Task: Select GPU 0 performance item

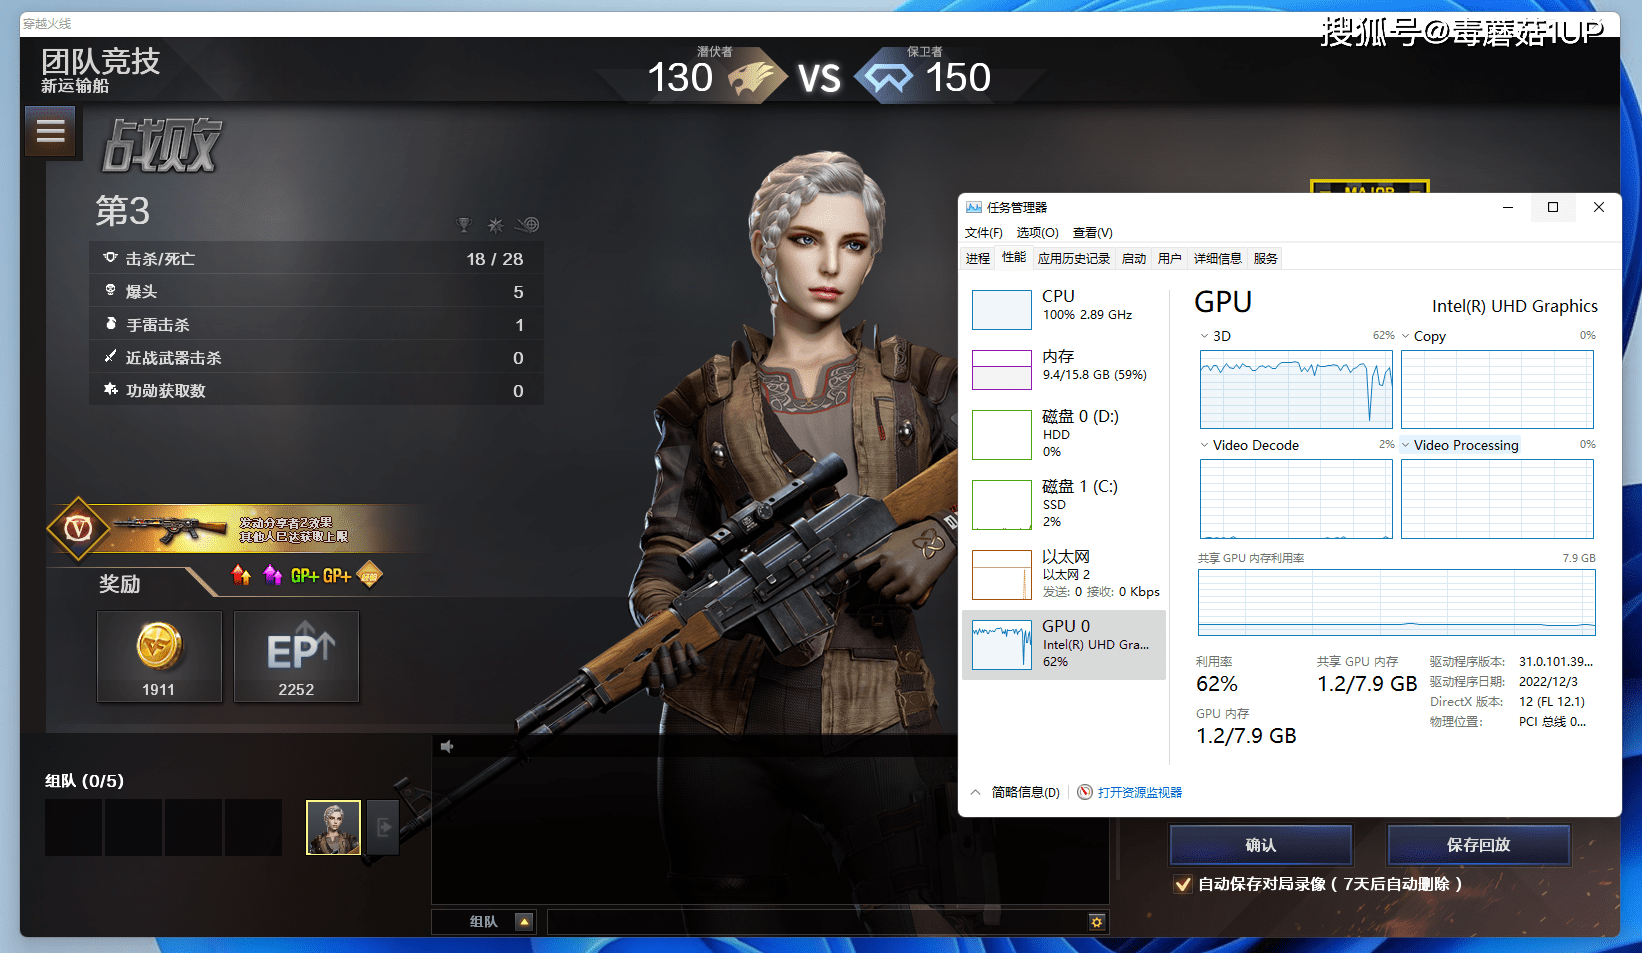Action: pyautogui.click(x=1064, y=644)
